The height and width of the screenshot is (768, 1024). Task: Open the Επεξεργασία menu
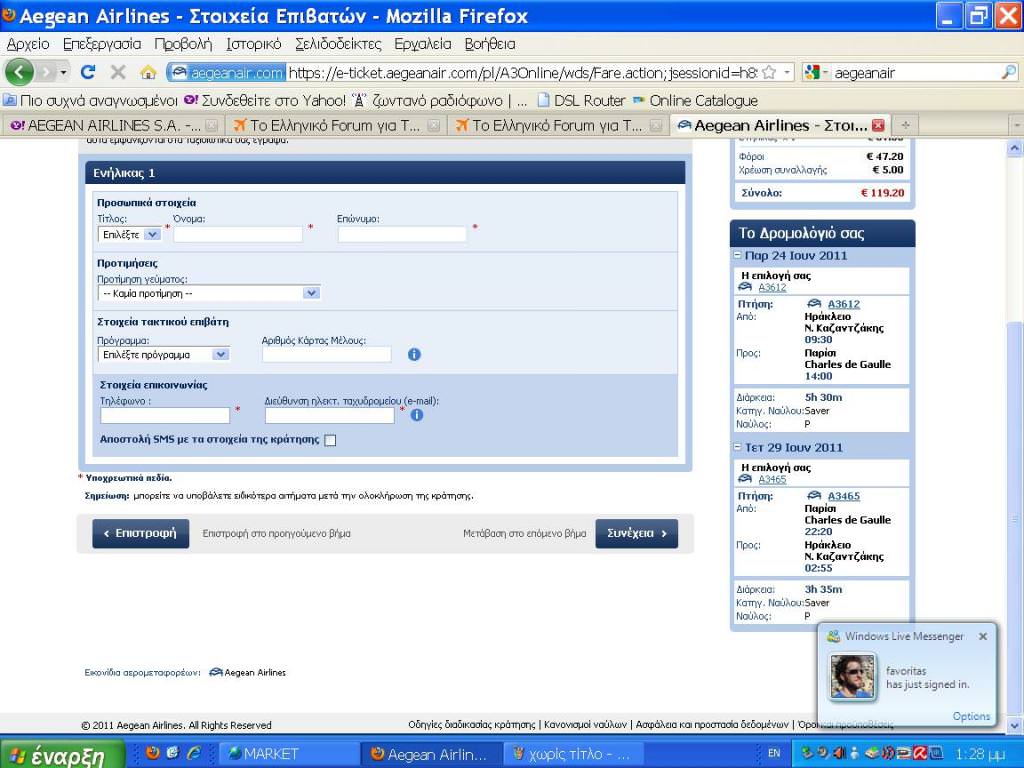(x=102, y=44)
